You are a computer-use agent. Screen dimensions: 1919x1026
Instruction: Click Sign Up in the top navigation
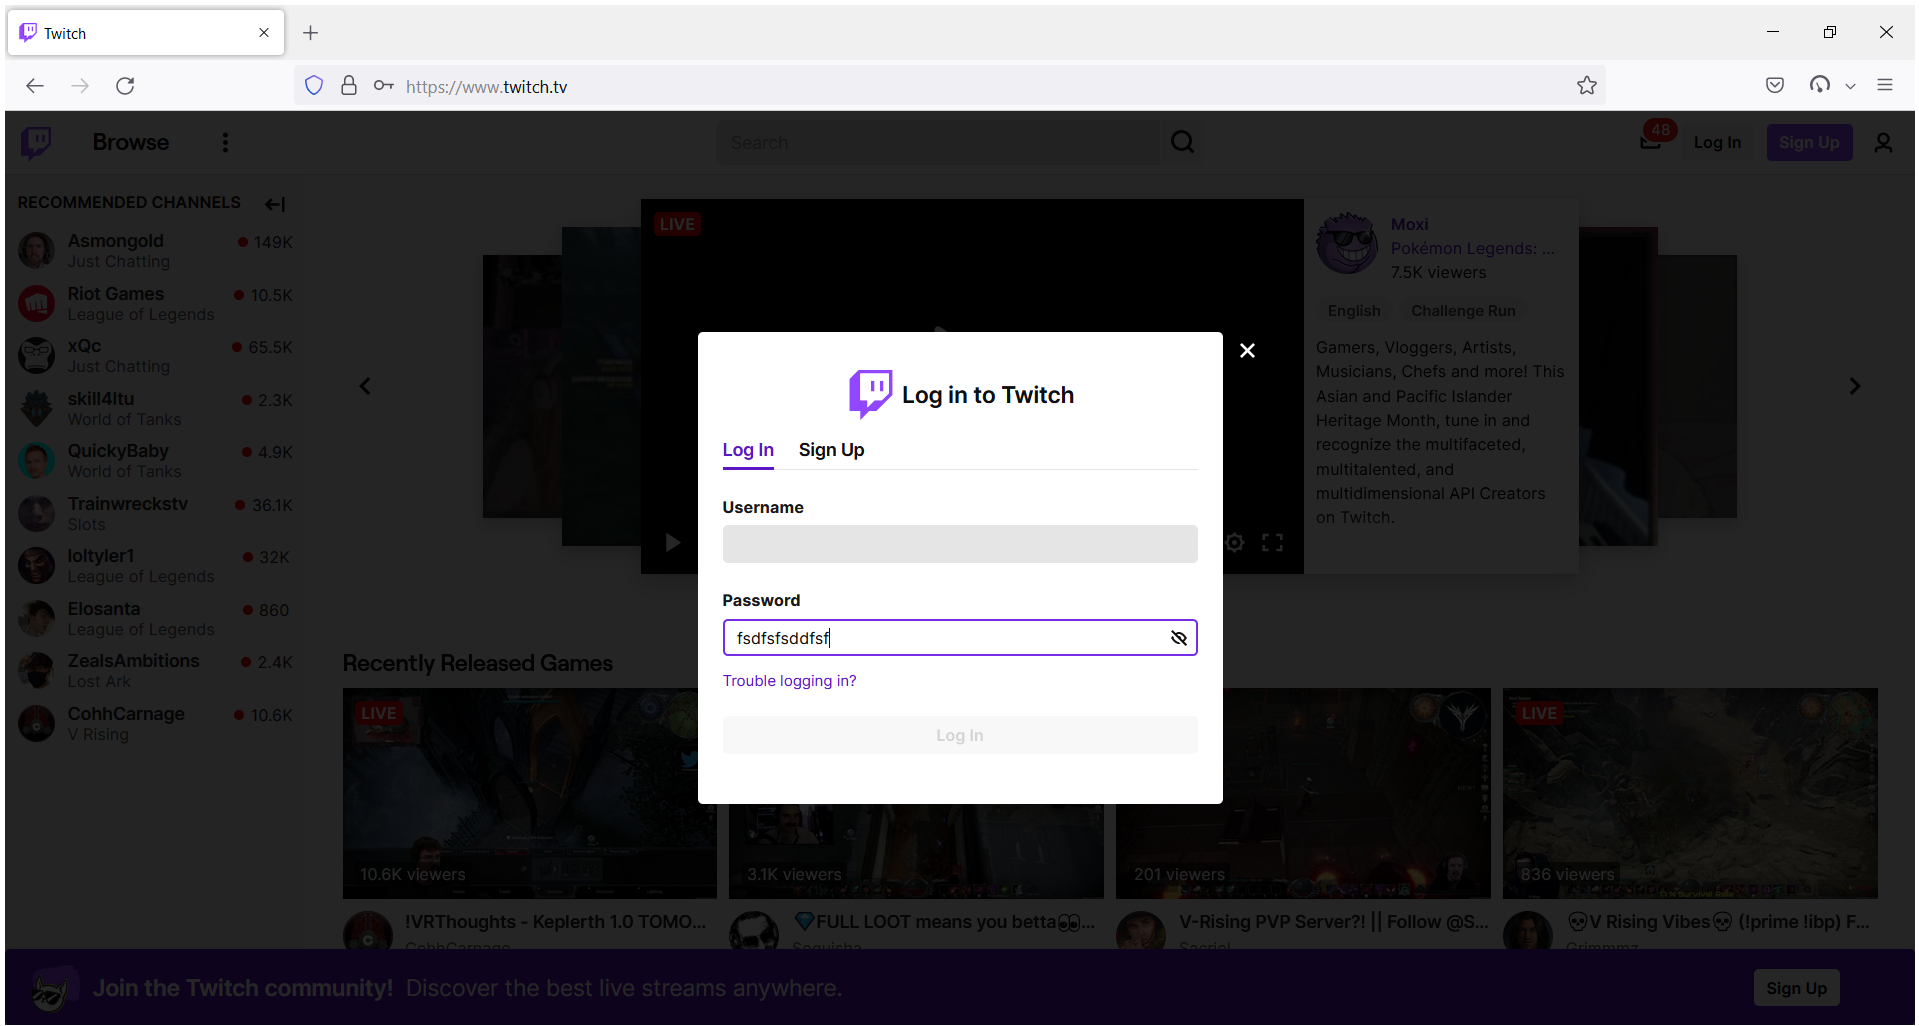click(x=1809, y=143)
